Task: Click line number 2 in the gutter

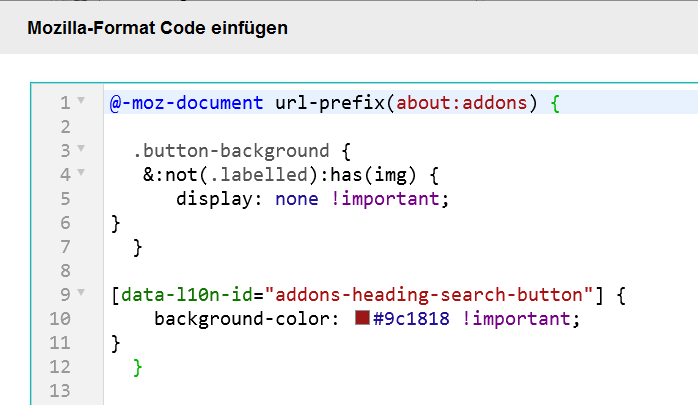Action: (65, 126)
